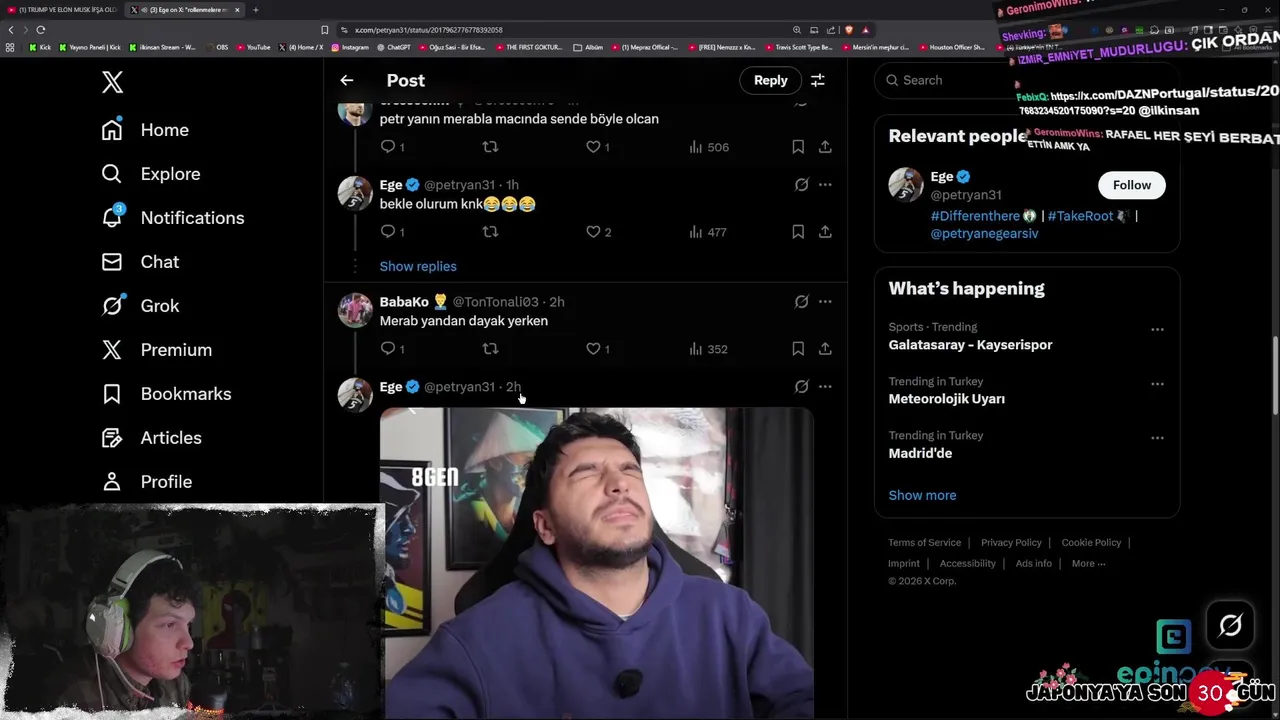This screenshot has width=1280, height=720.
Task: Repost BabaKo's 'Merab yandan' comment
Action: click(x=490, y=349)
